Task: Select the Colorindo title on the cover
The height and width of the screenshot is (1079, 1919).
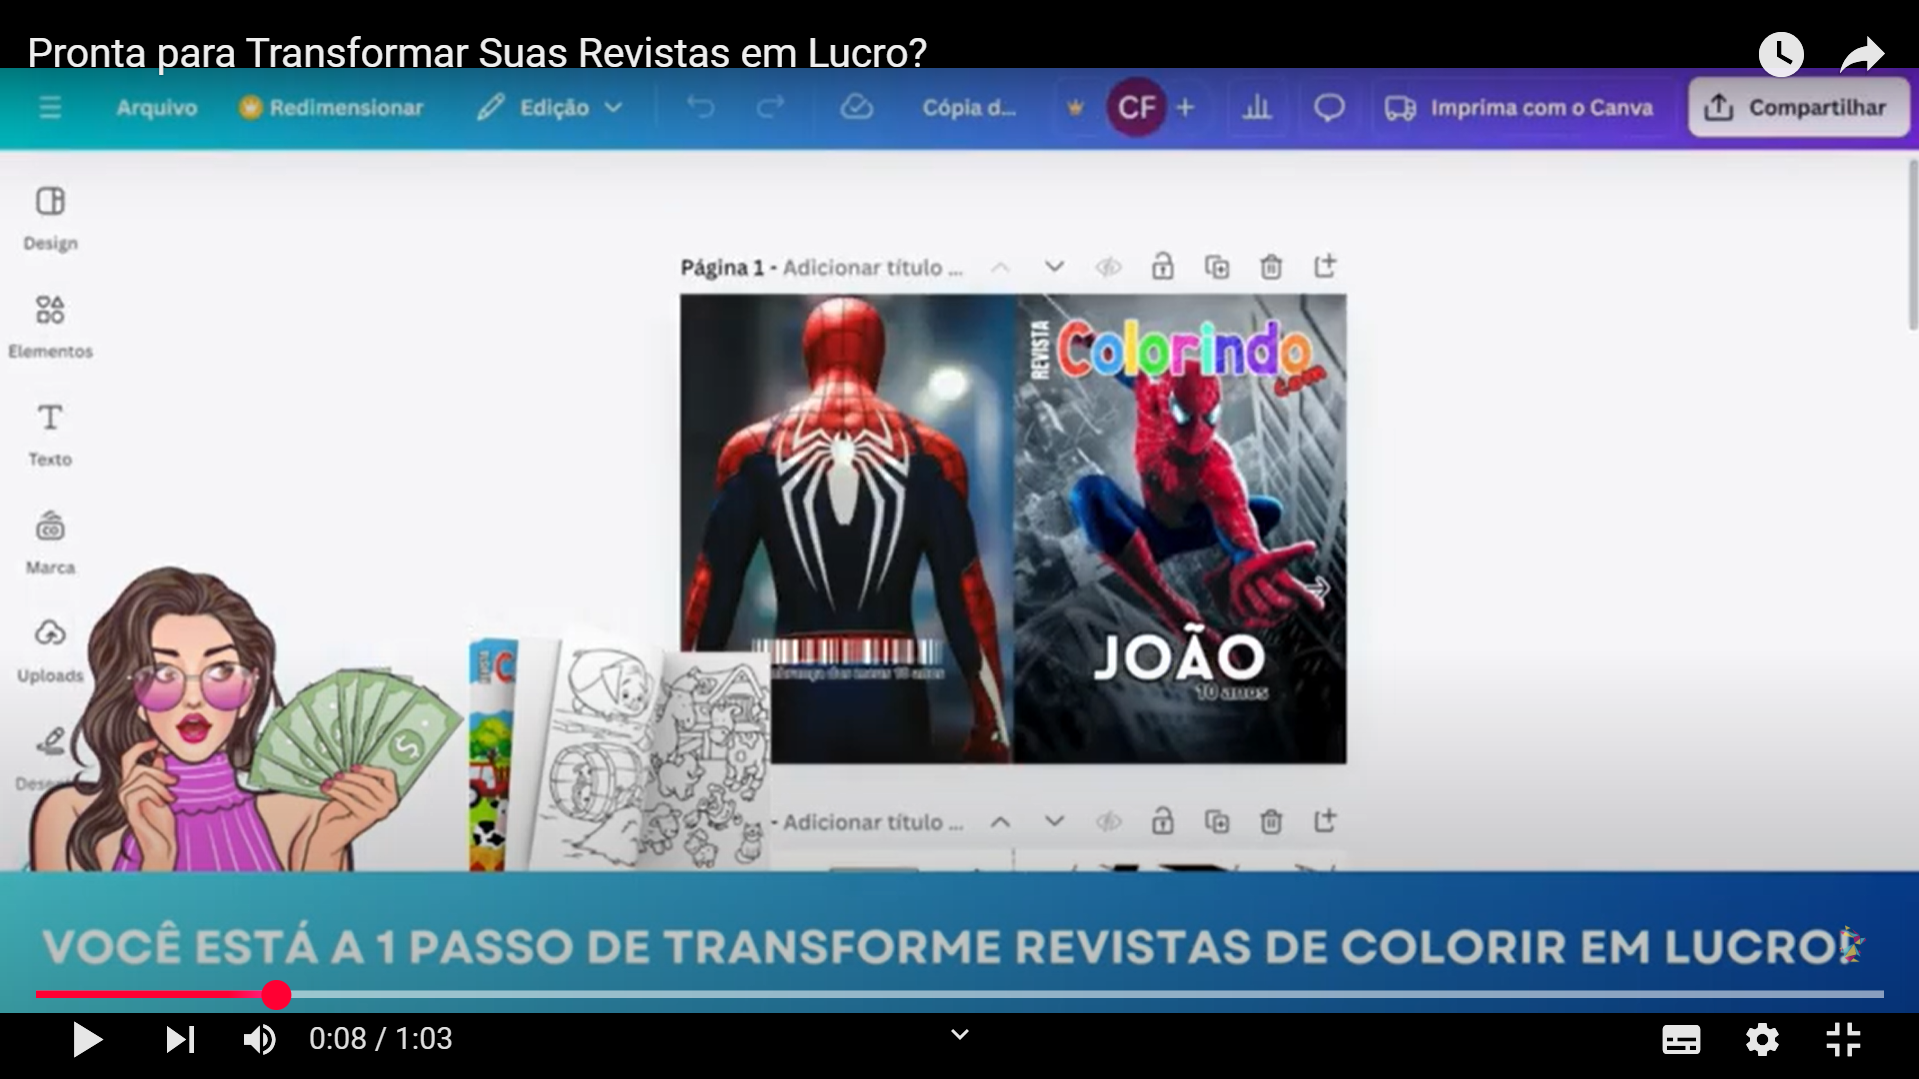Action: [x=1184, y=350]
